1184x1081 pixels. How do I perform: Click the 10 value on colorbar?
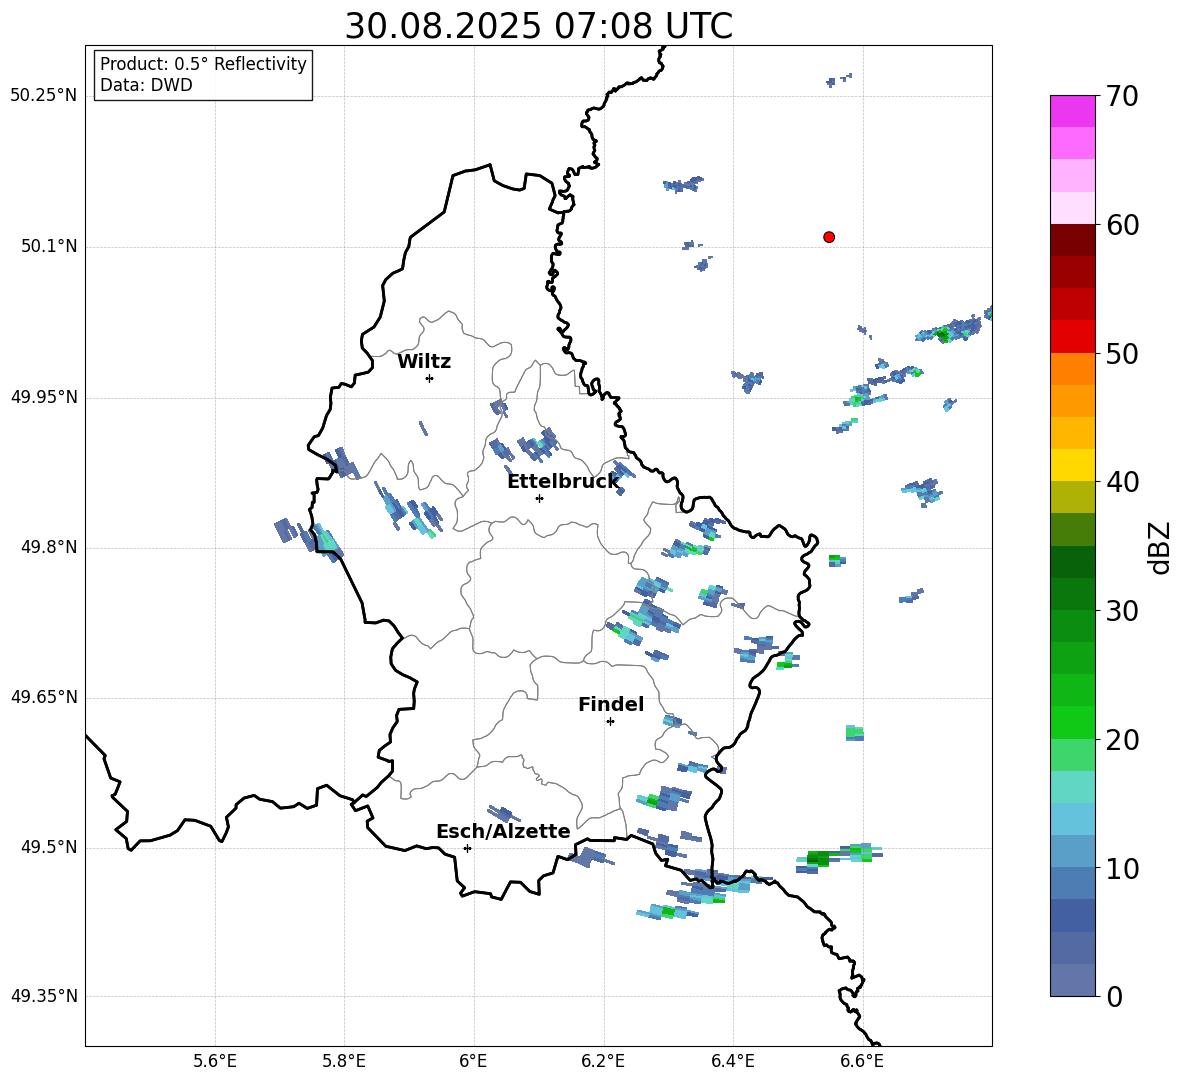point(1122,869)
